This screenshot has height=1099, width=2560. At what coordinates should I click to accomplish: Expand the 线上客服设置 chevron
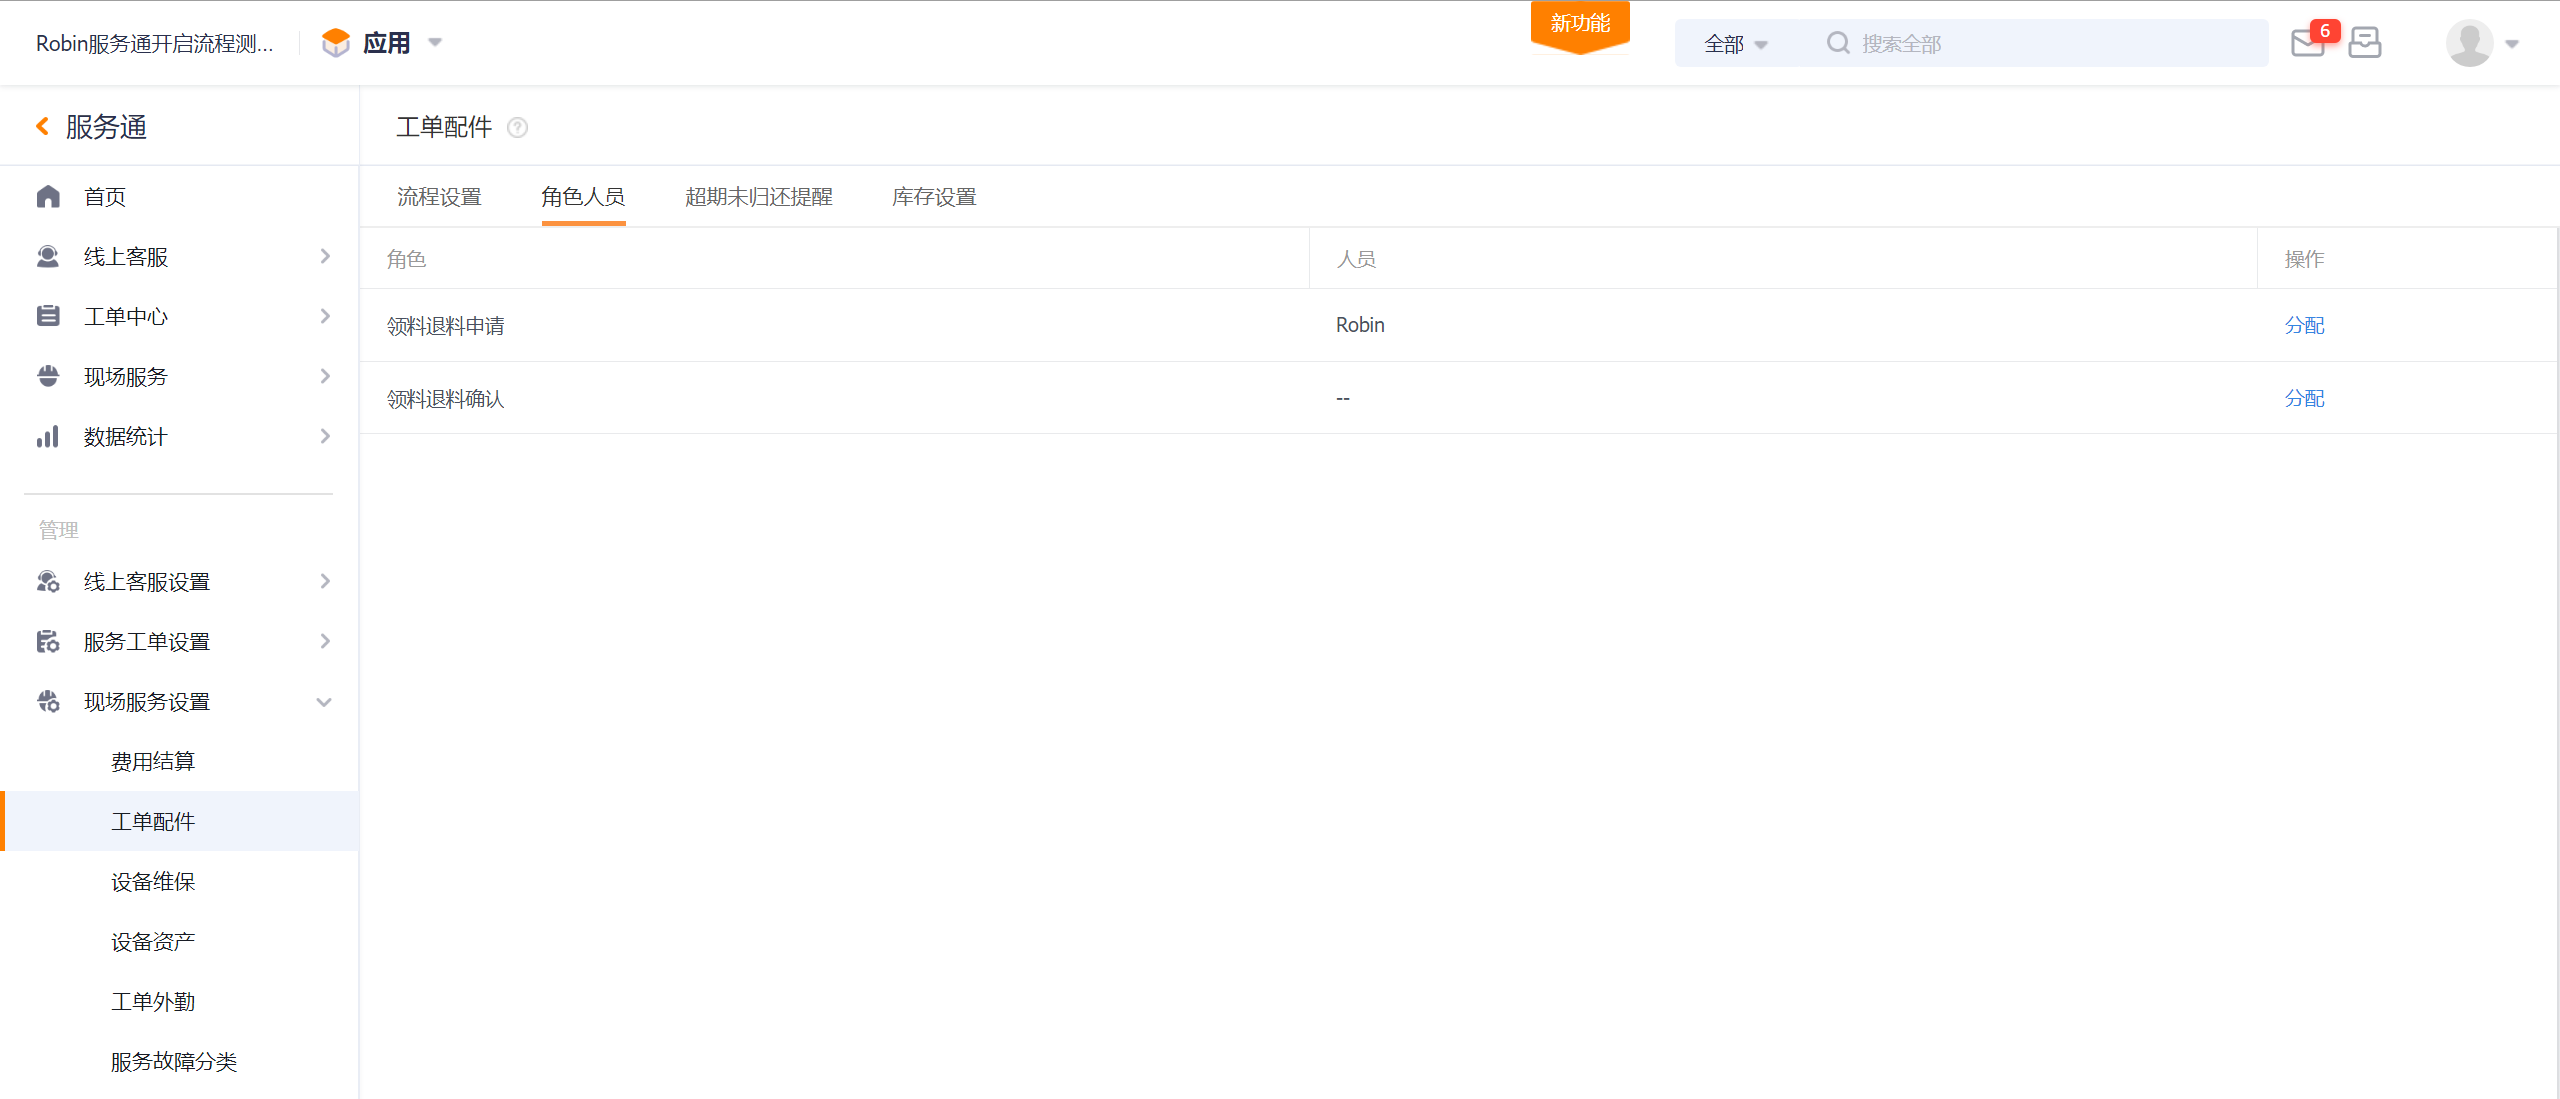pos(325,581)
